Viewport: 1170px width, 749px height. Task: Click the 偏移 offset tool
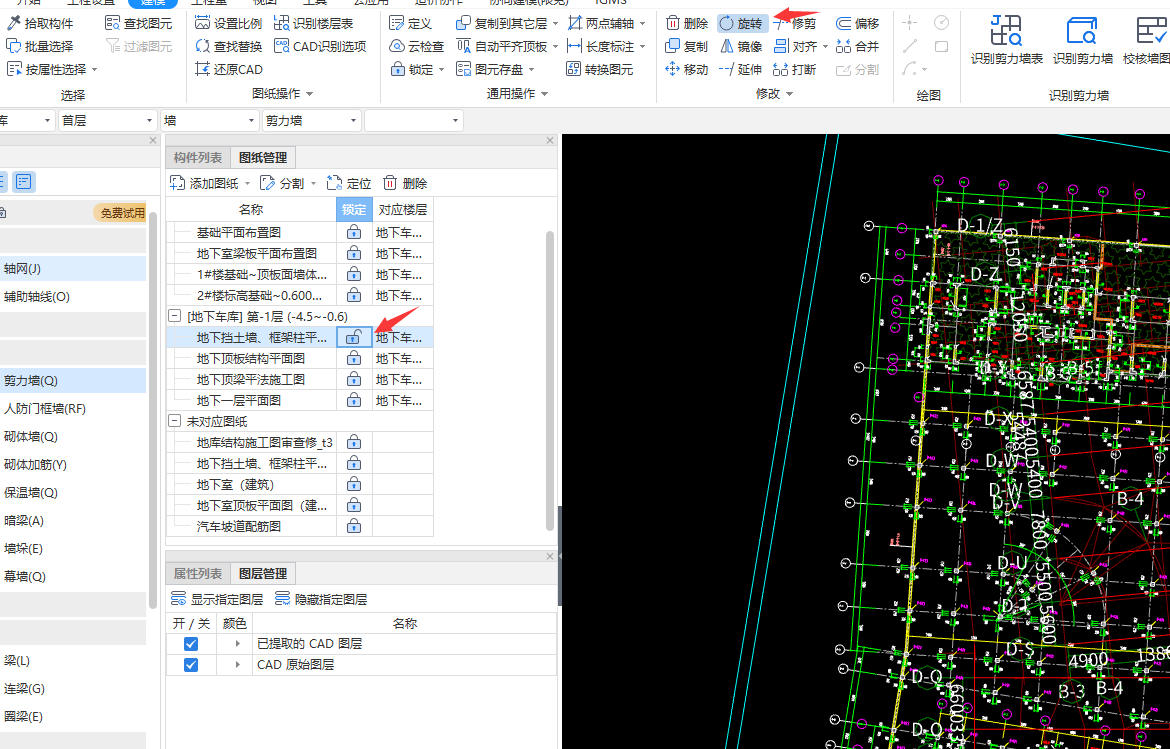(x=857, y=23)
